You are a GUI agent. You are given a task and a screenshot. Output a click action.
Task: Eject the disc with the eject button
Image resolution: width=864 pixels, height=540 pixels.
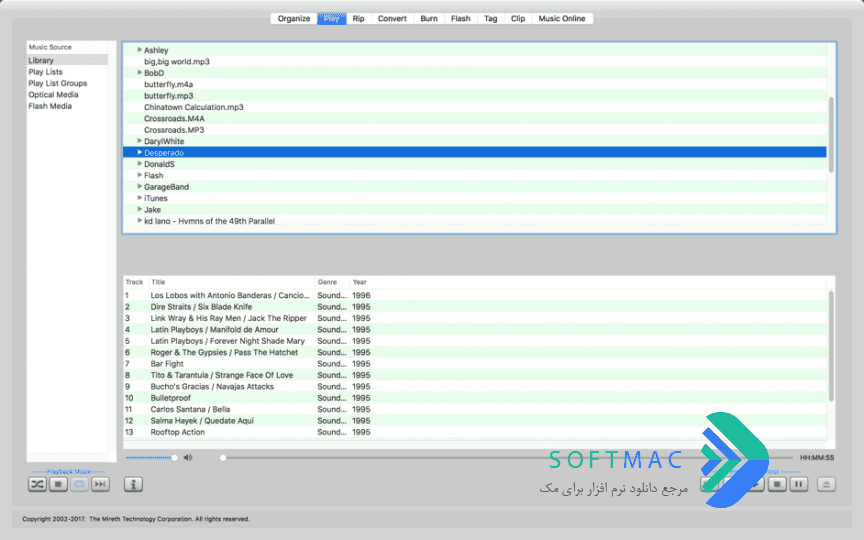(x=826, y=484)
